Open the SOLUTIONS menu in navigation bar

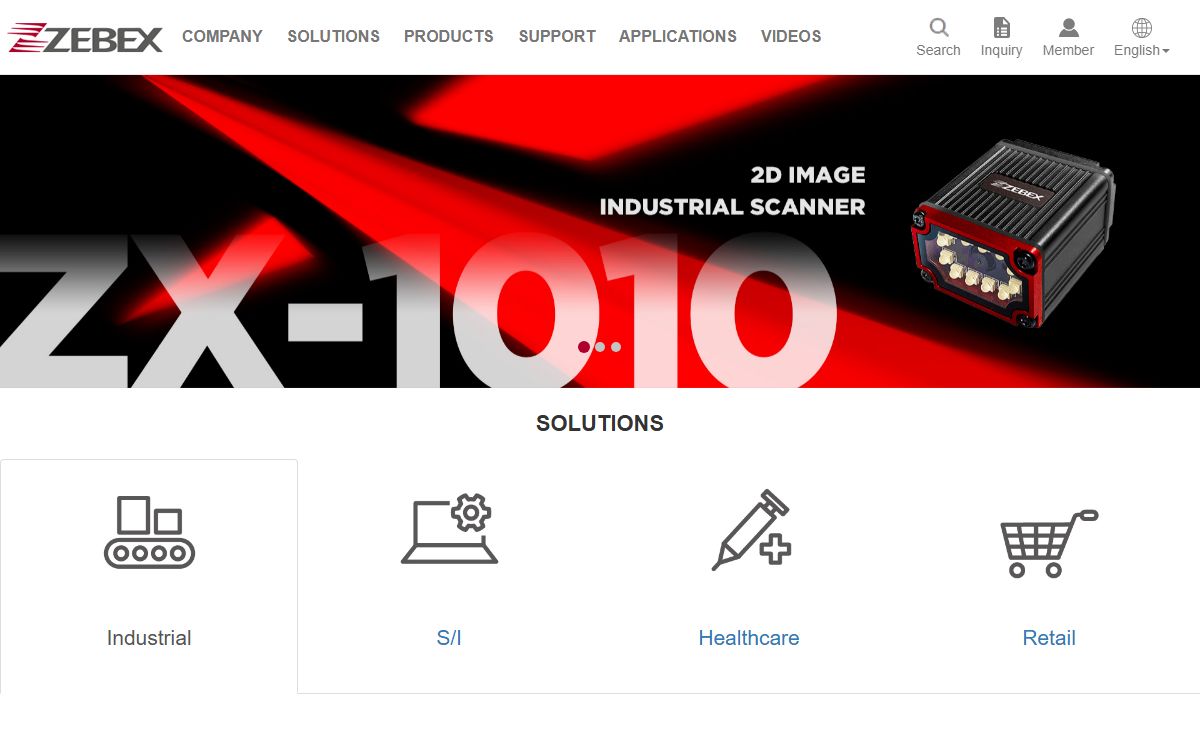333,36
